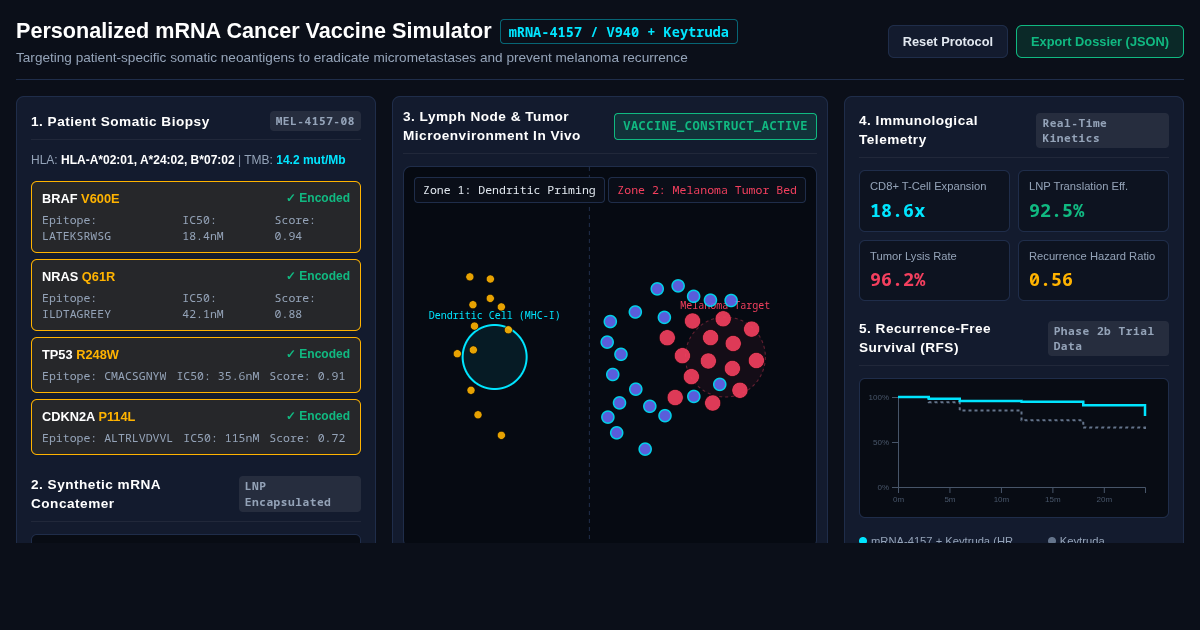
Task: Select the BRAF V600E neoantigen card
Action: click(196, 217)
